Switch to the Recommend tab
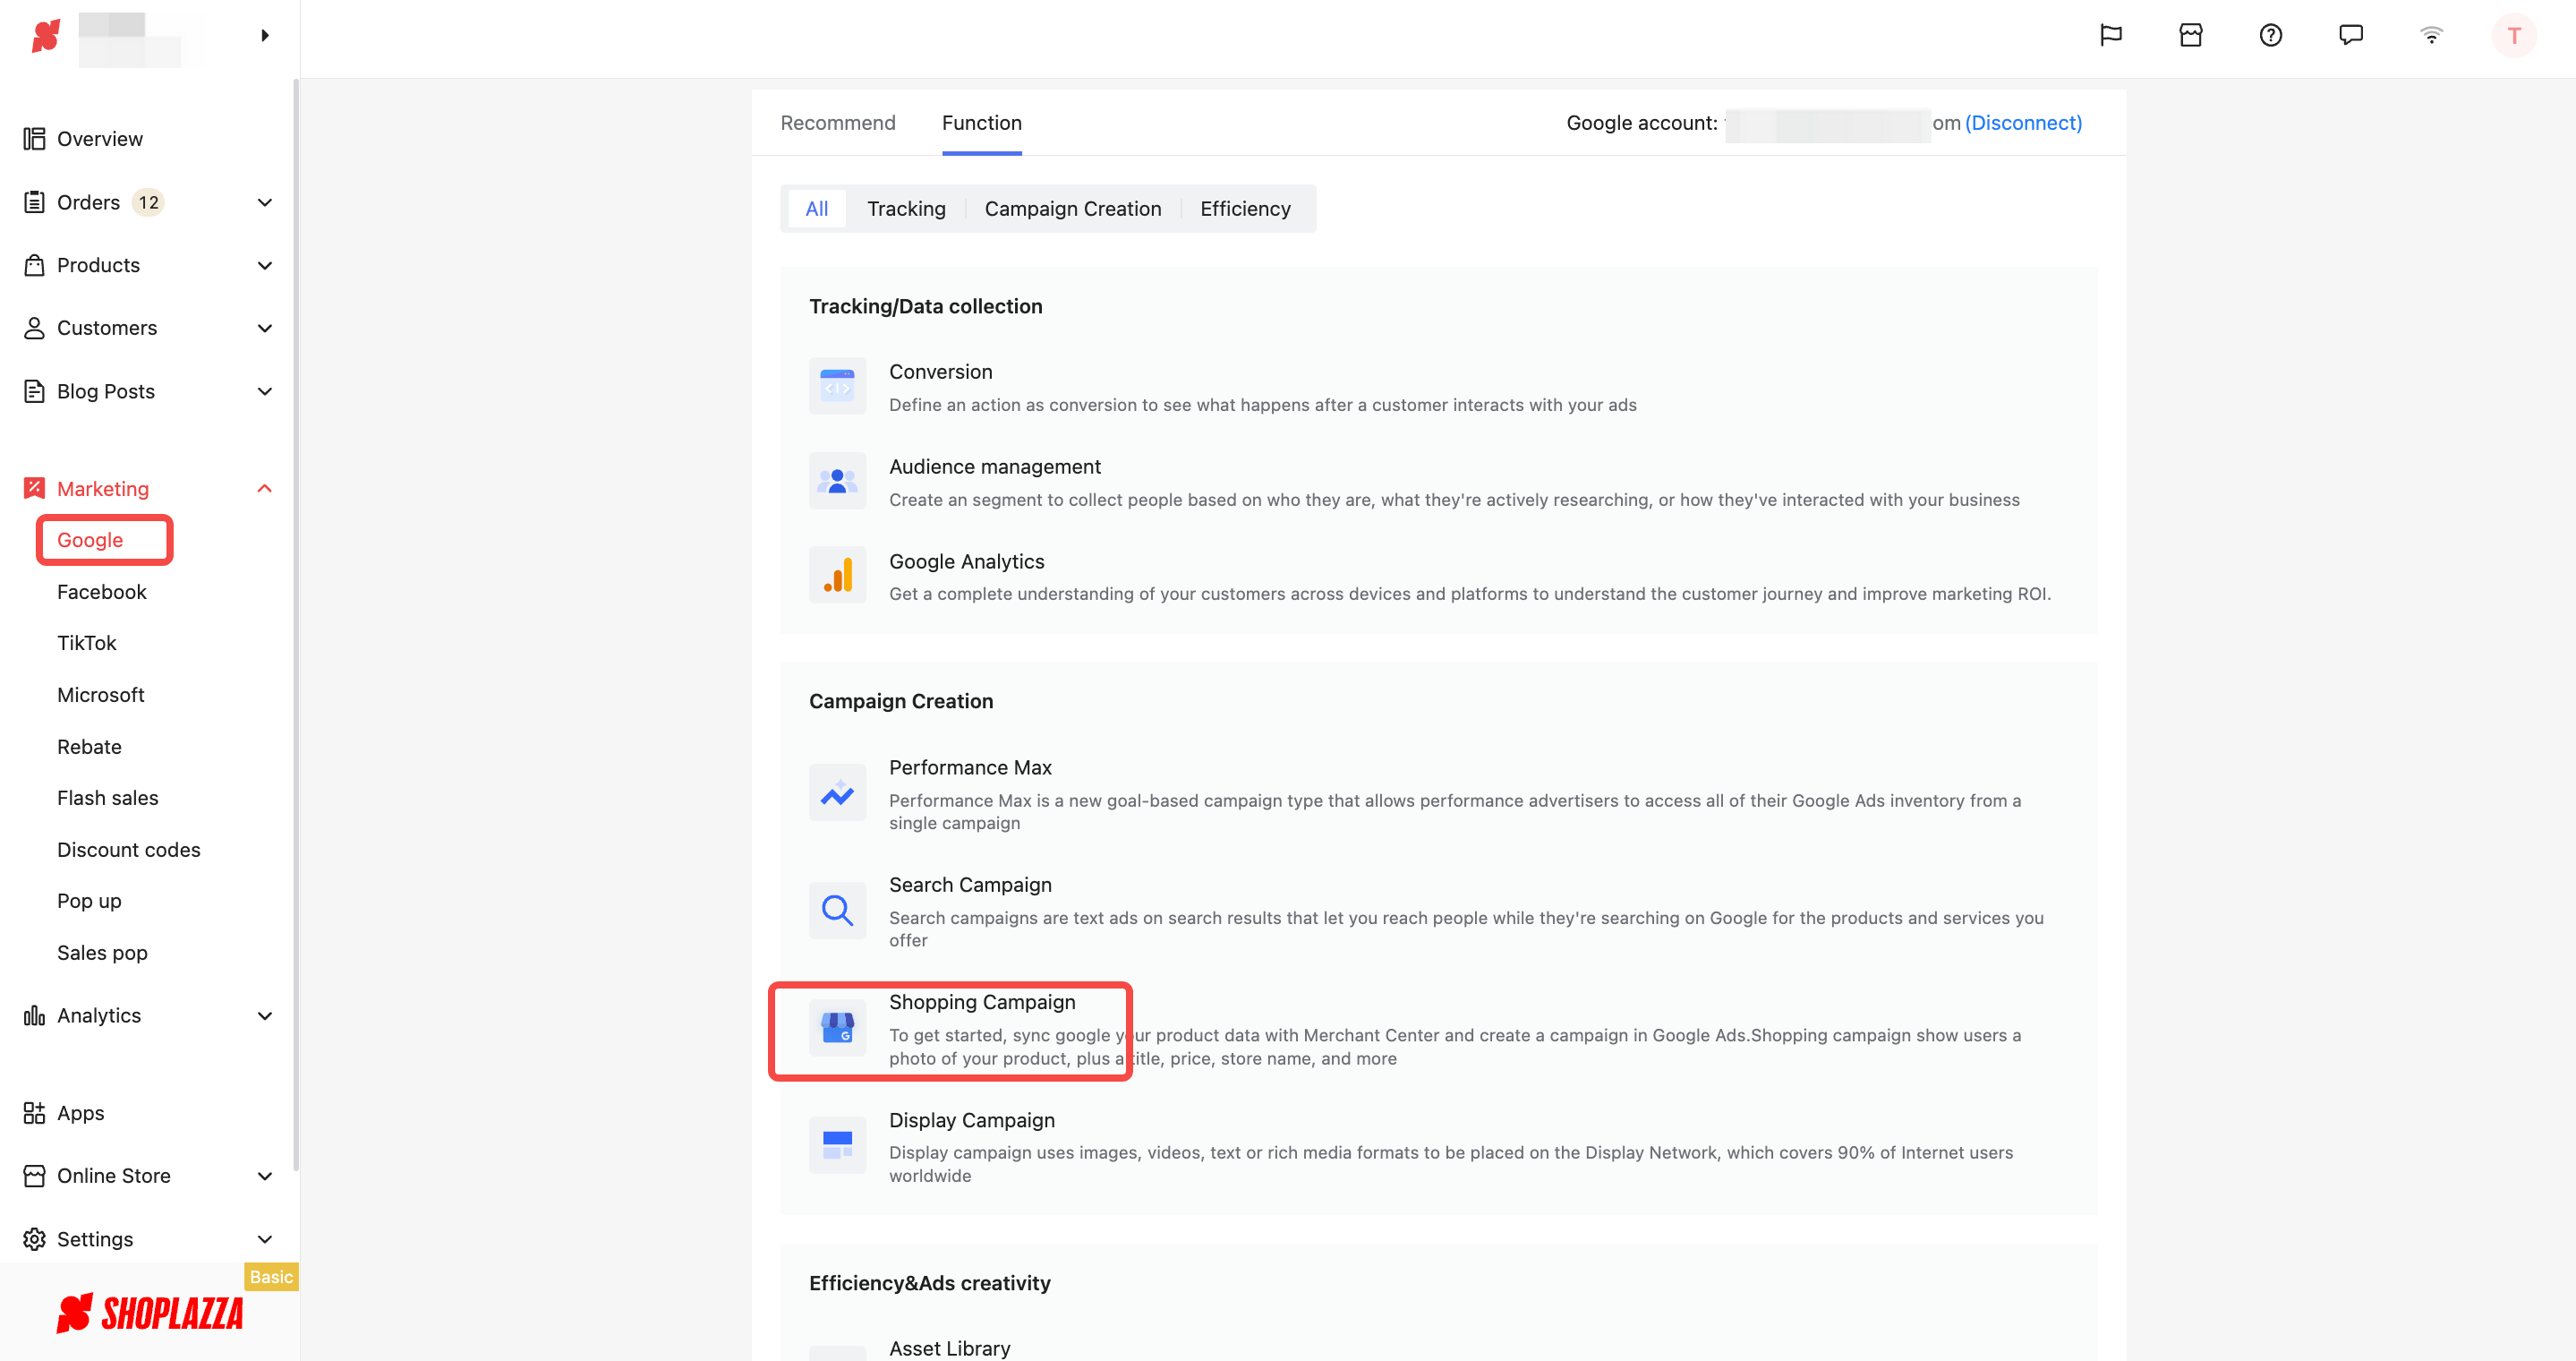 tap(838, 123)
